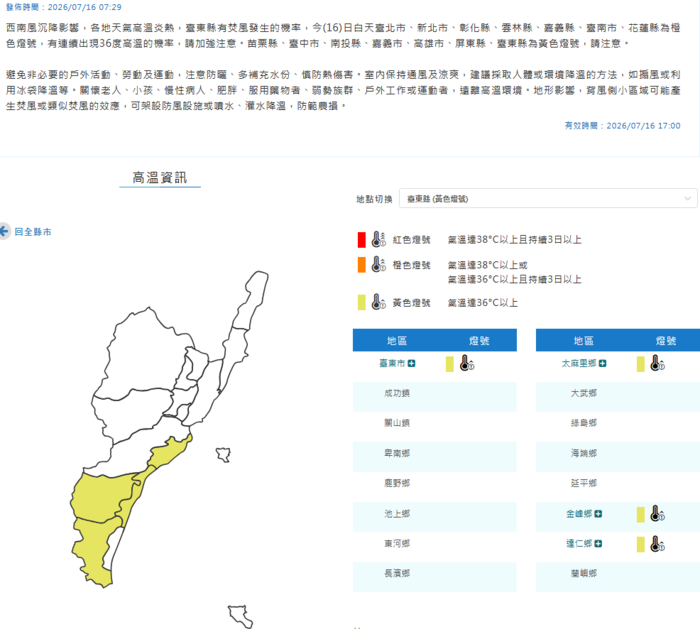Expand the 達仁鄉 row plus icon

[x=598, y=544]
